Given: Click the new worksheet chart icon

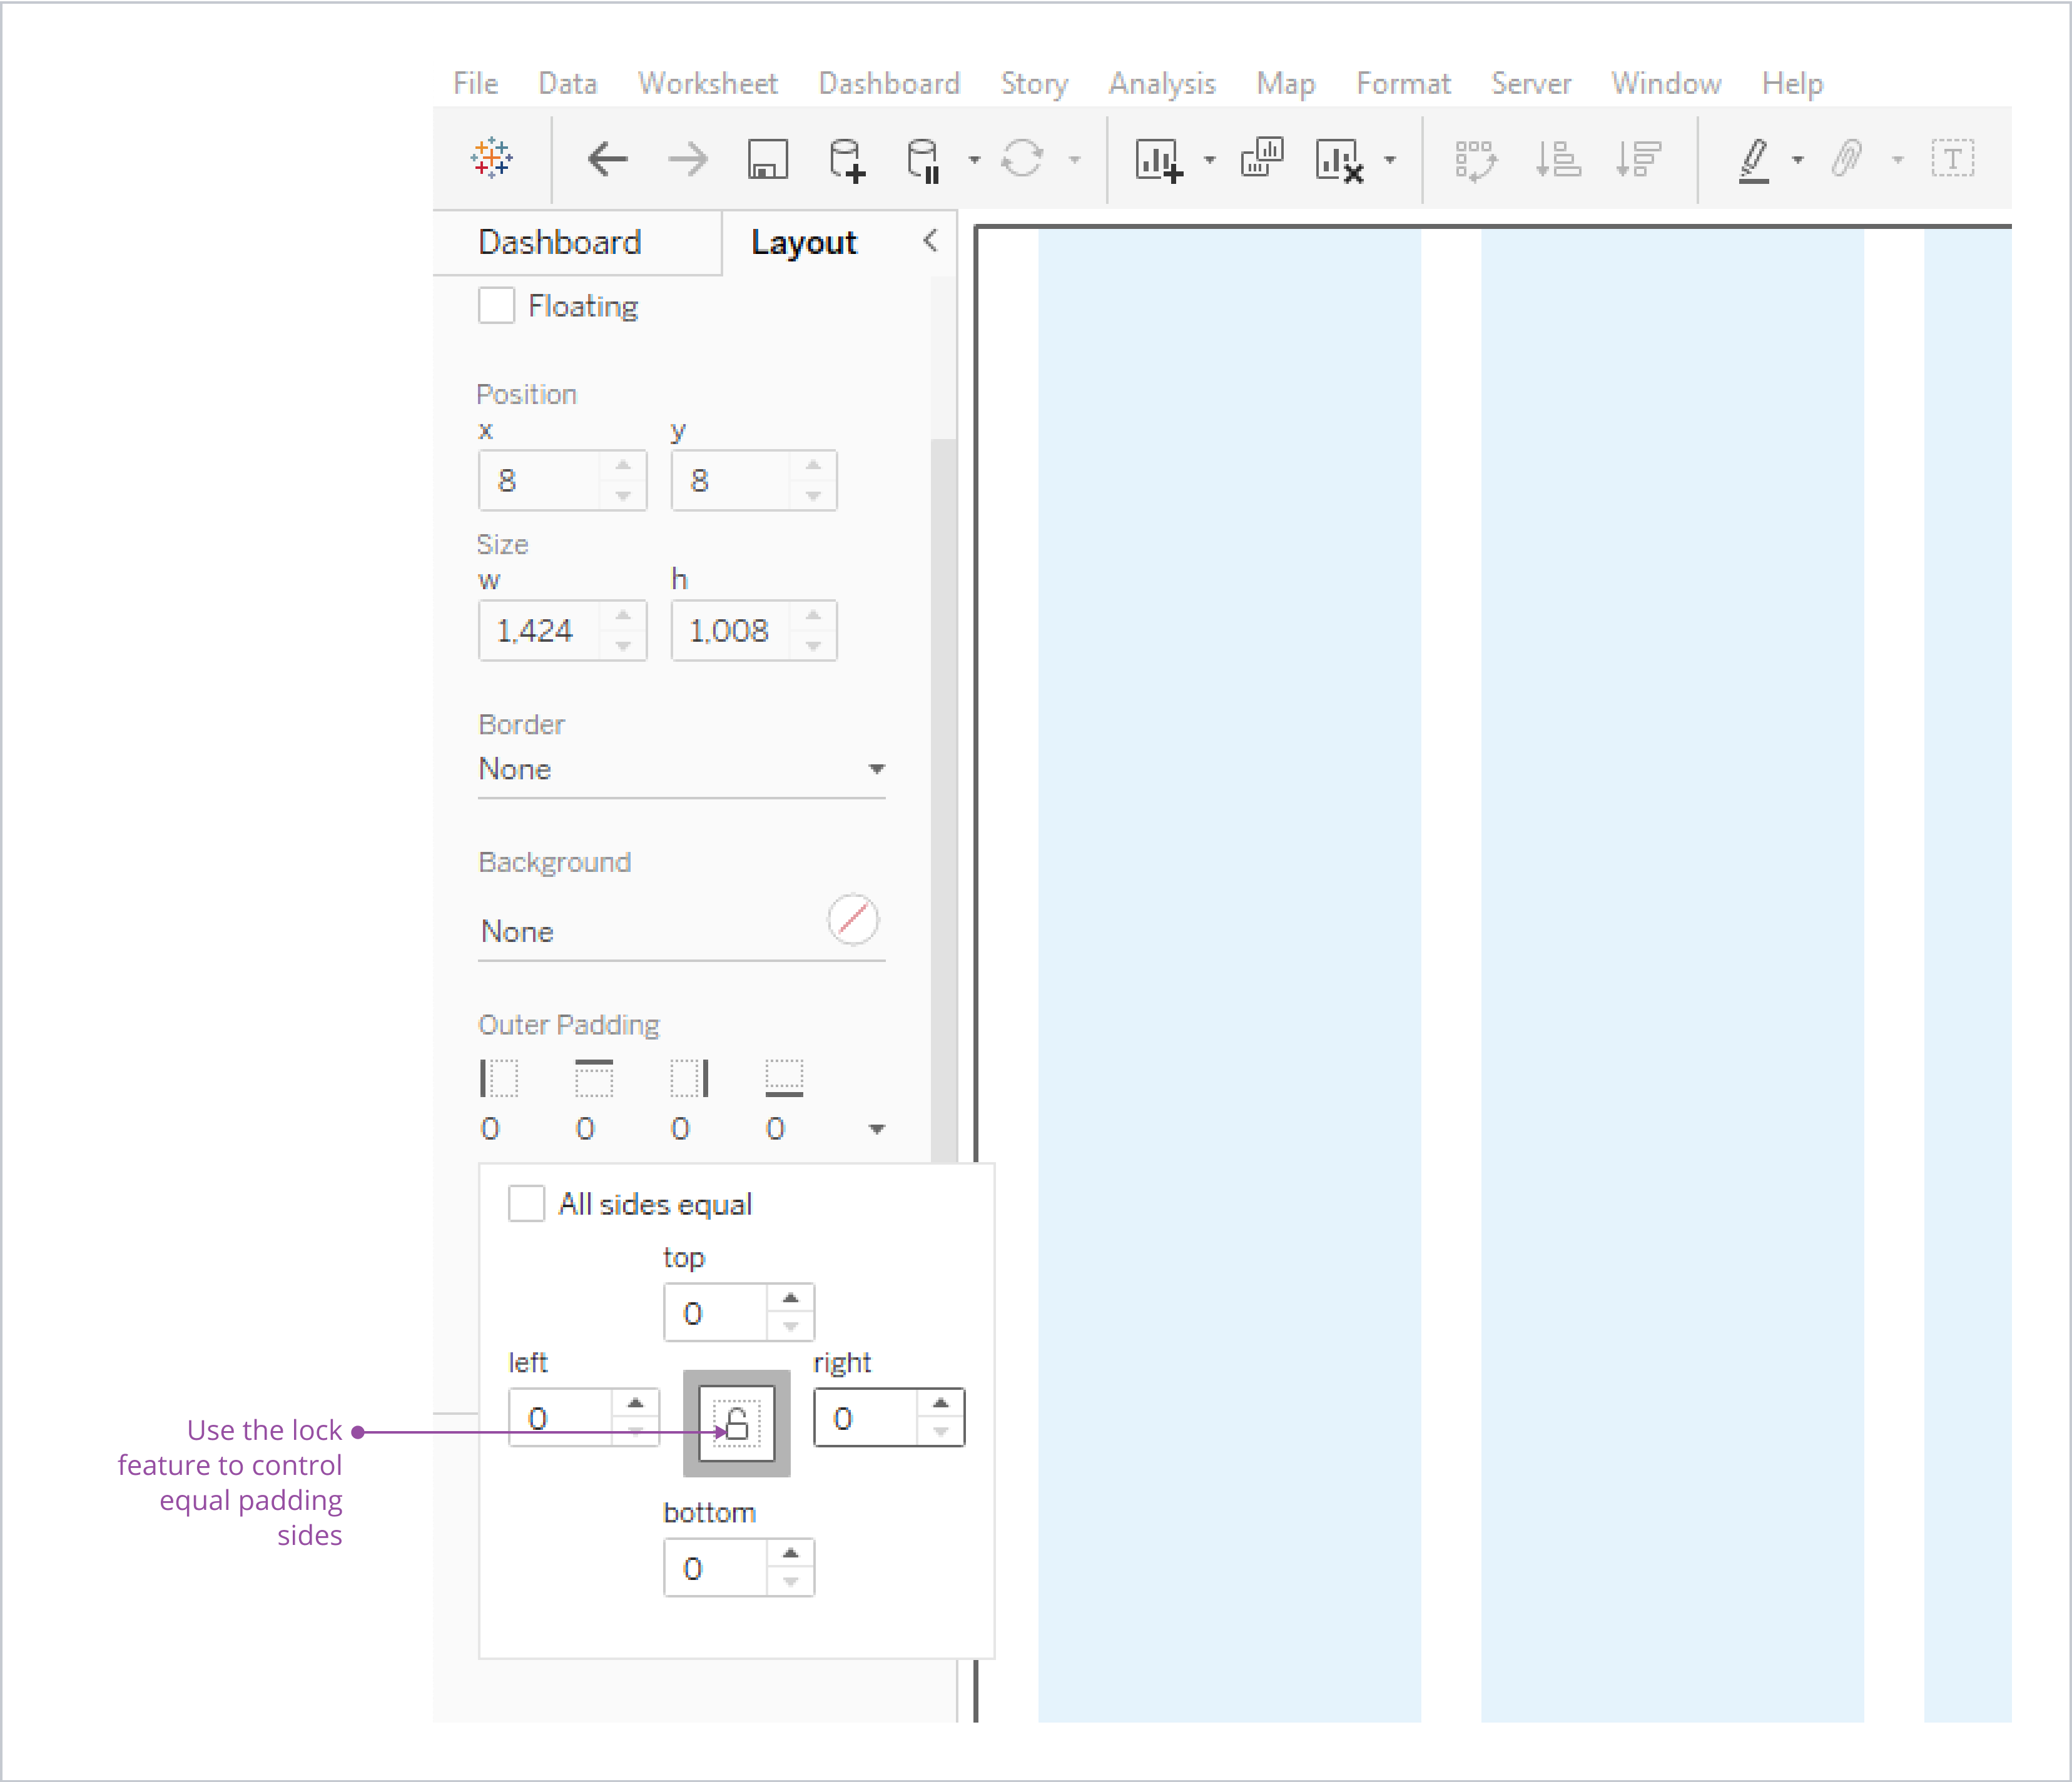Looking at the screenshot, I should point(1159,160).
